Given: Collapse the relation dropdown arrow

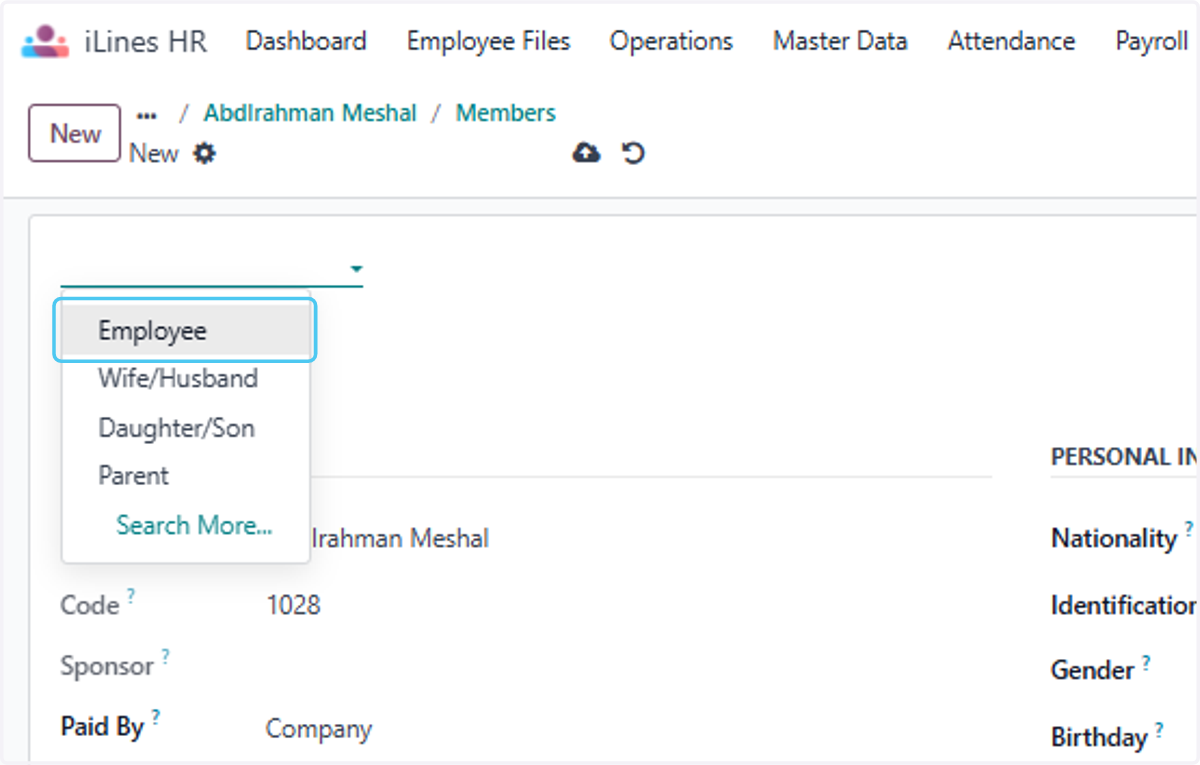Looking at the screenshot, I should [356, 269].
